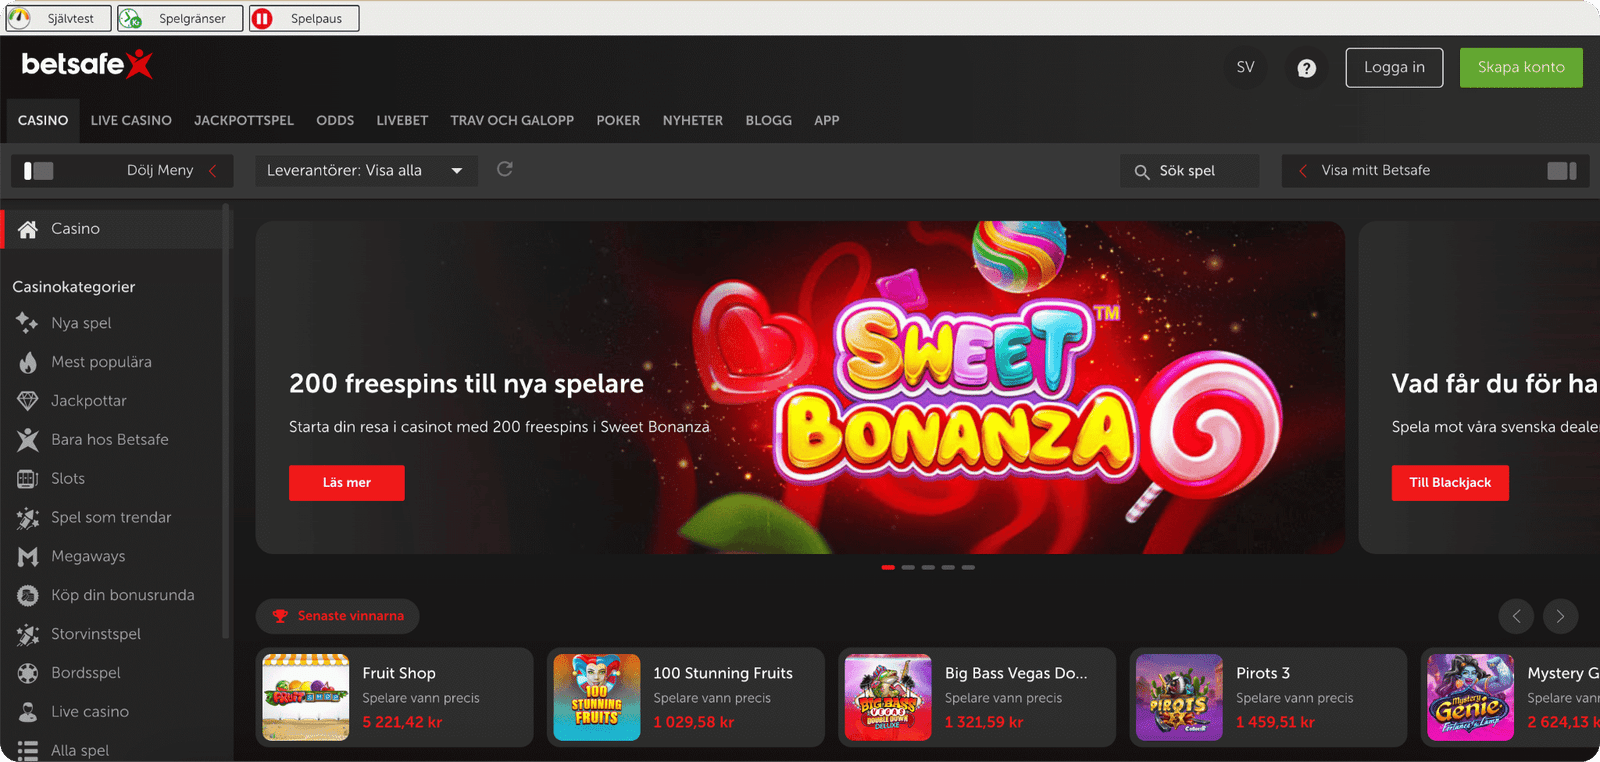Click the Spelgränser text label
This screenshot has width=1600, height=762.
[x=192, y=19]
